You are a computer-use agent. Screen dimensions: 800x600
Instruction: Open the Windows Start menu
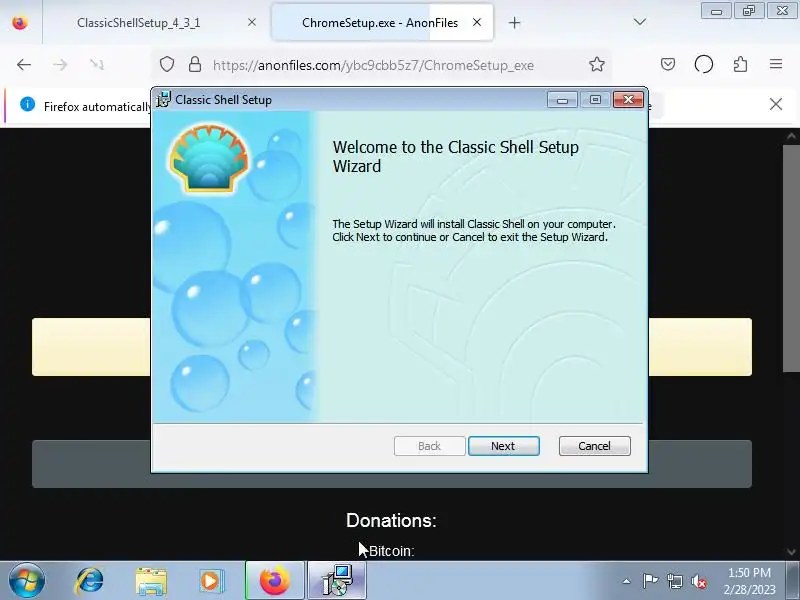coord(27,581)
